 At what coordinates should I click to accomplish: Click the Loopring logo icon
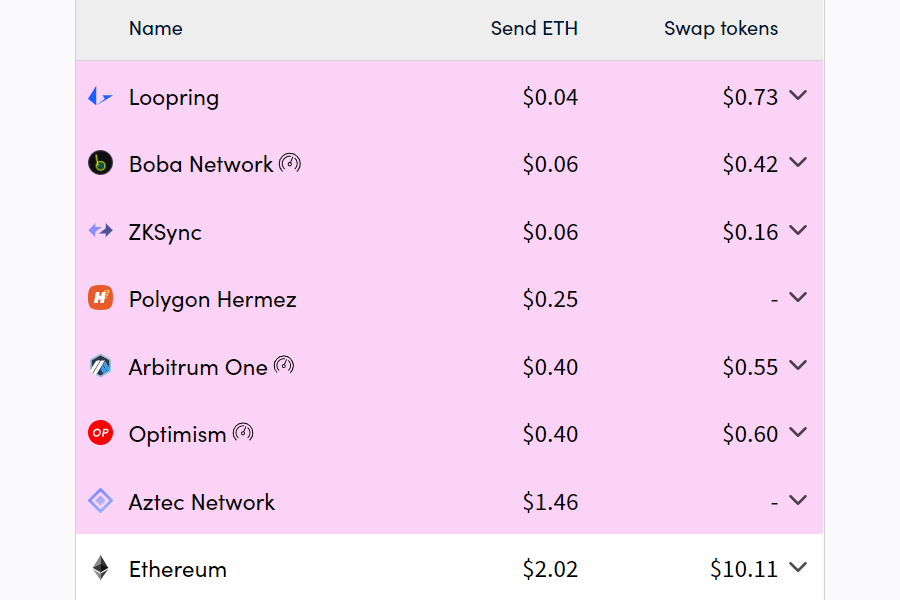pyautogui.click(x=100, y=96)
